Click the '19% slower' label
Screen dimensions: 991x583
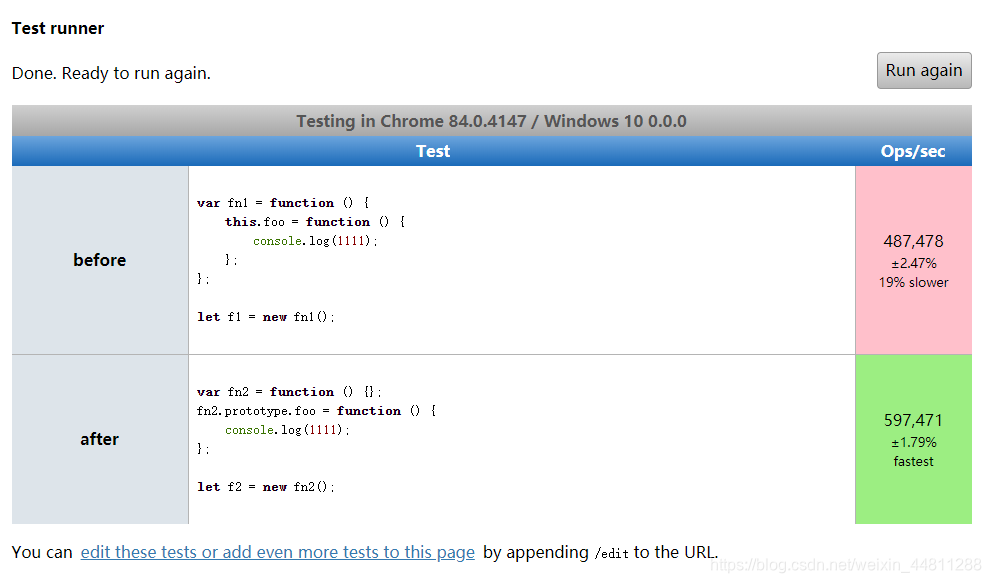[913, 282]
